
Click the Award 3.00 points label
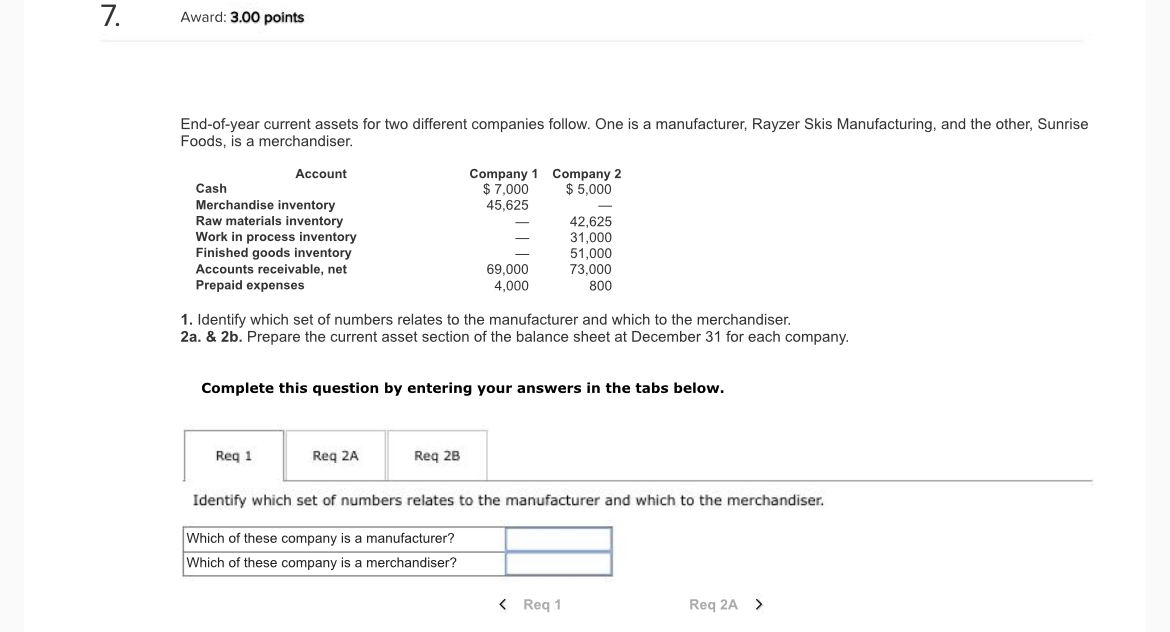coord(243,18)
